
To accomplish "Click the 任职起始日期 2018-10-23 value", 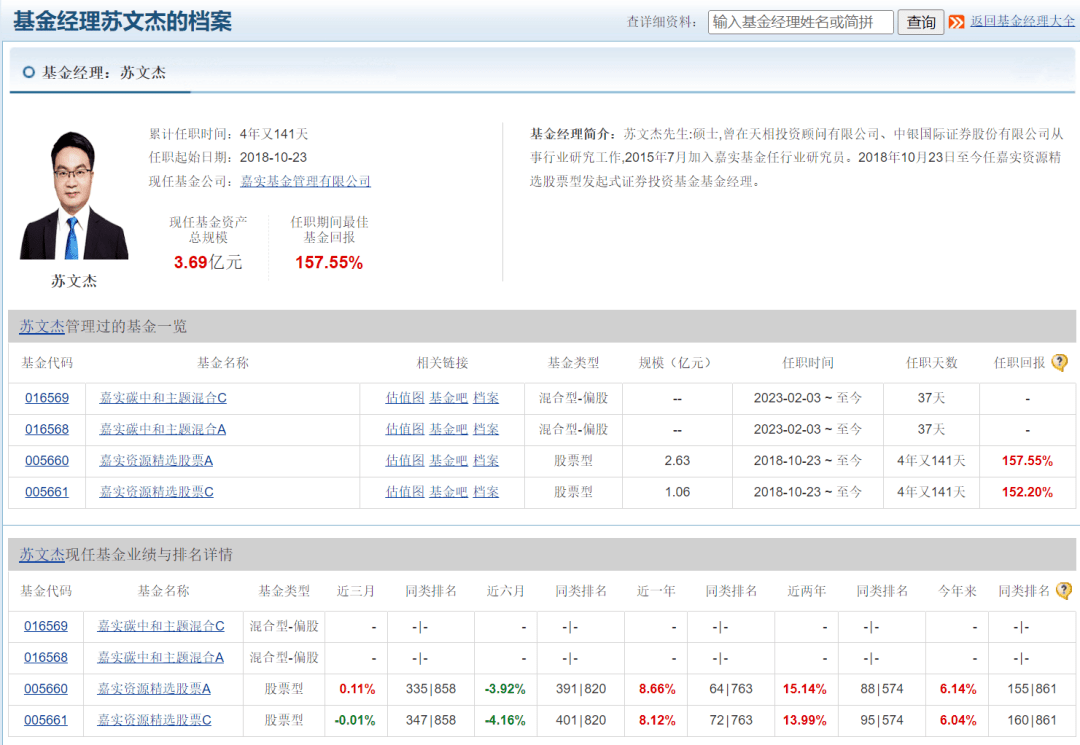I will click(273, 158).
